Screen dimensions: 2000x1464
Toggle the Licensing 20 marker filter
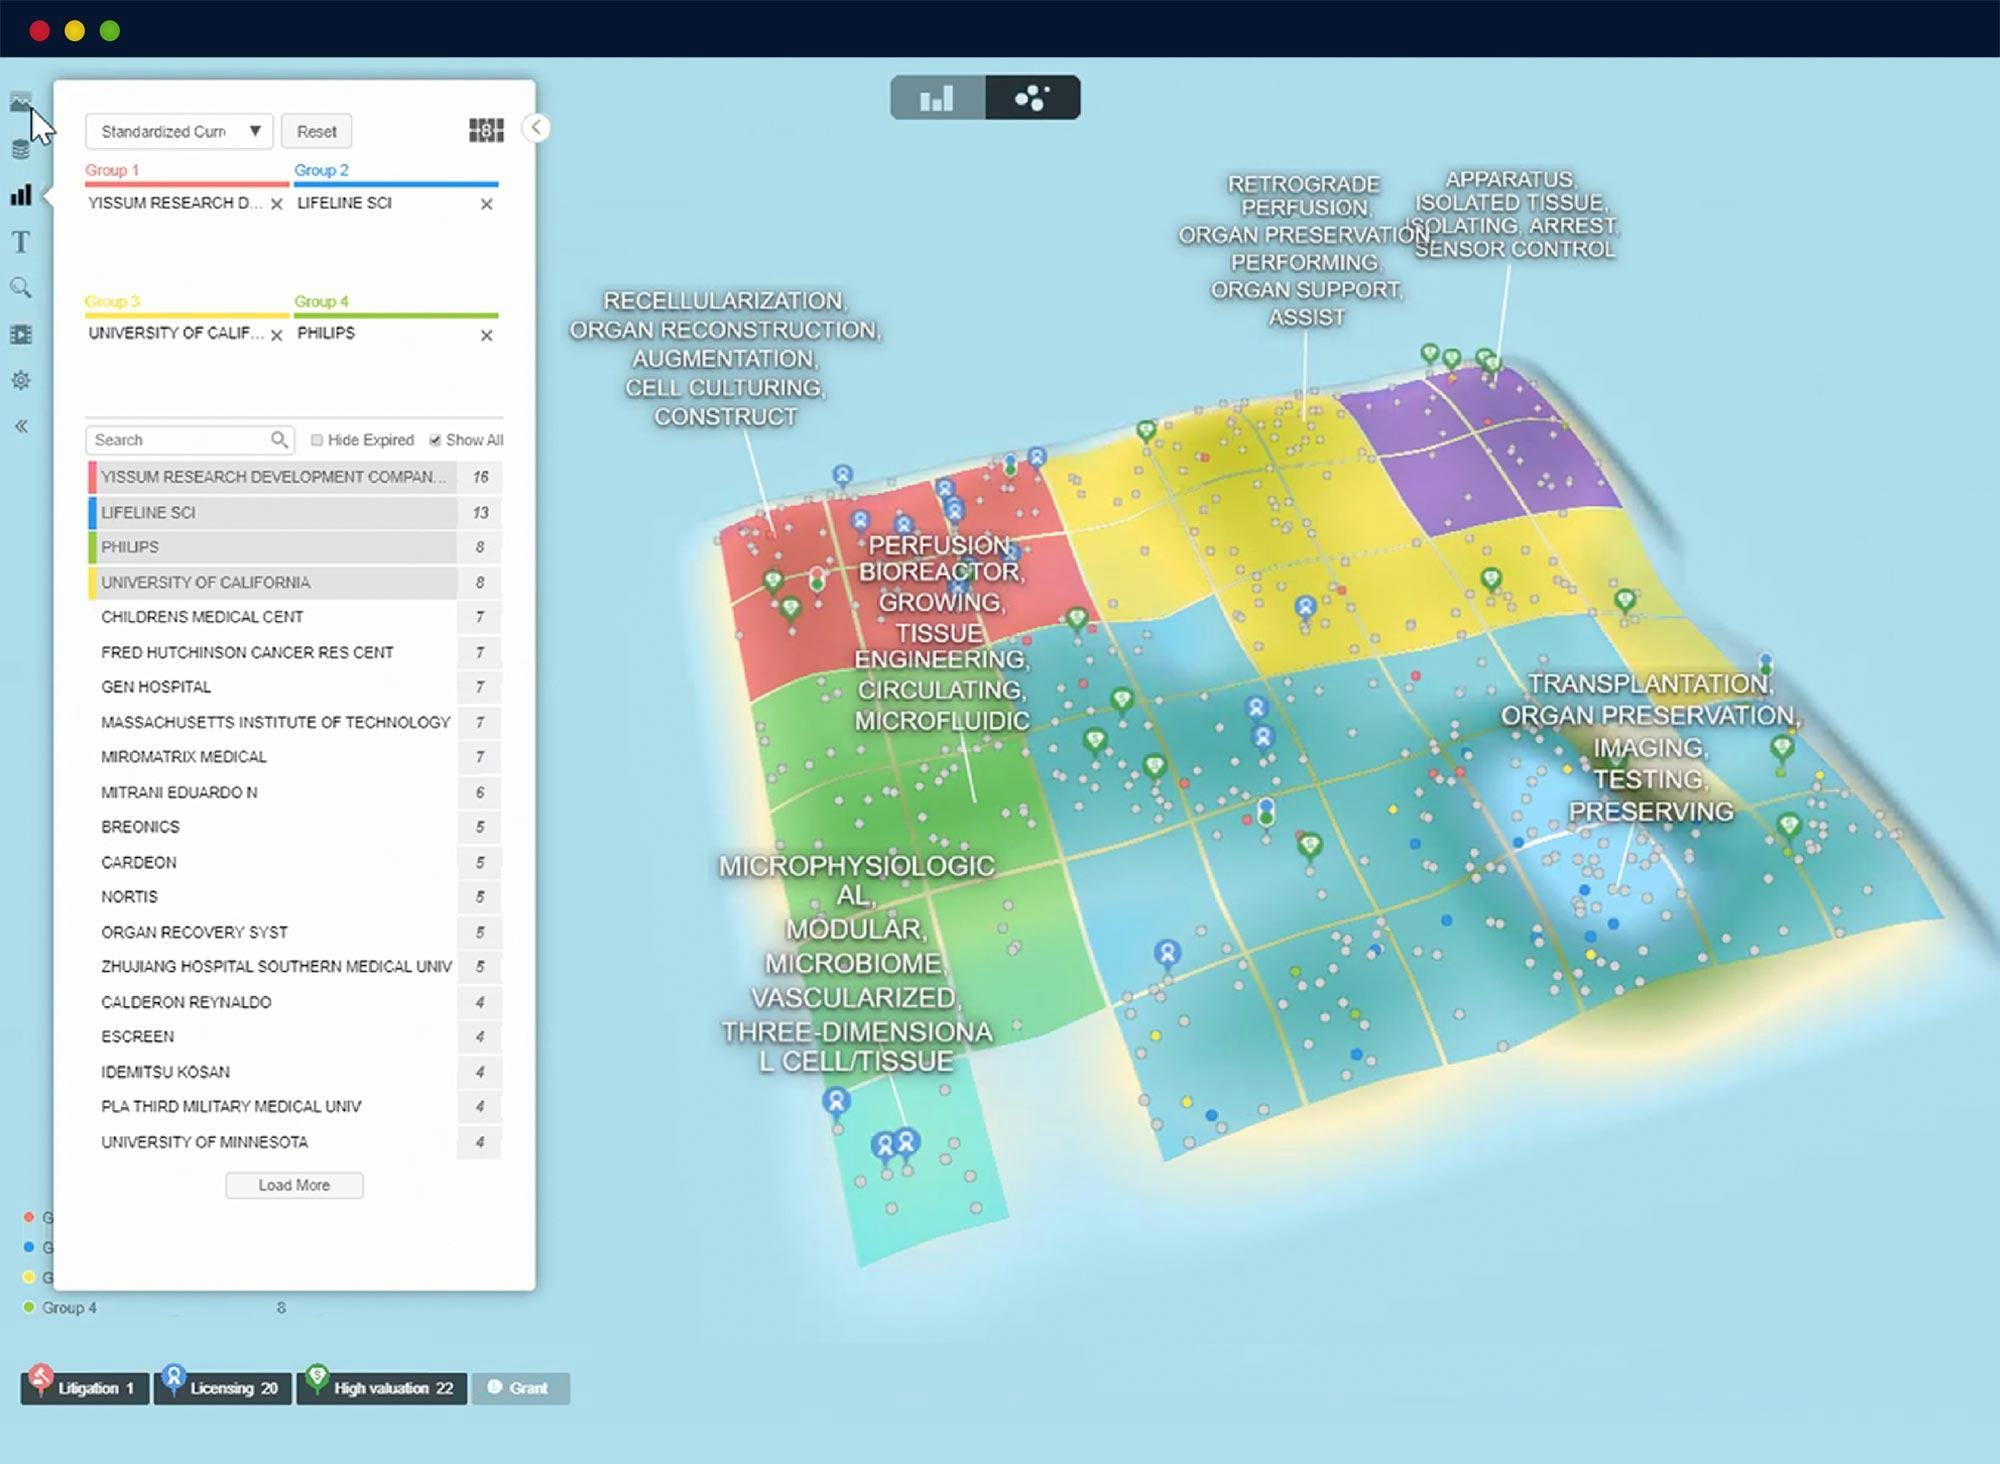coord(222,1388)
